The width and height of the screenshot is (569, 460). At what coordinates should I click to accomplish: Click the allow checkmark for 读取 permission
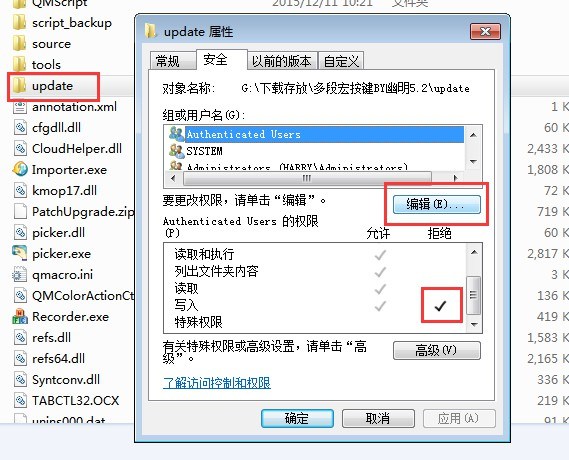[x=380, y=289]
